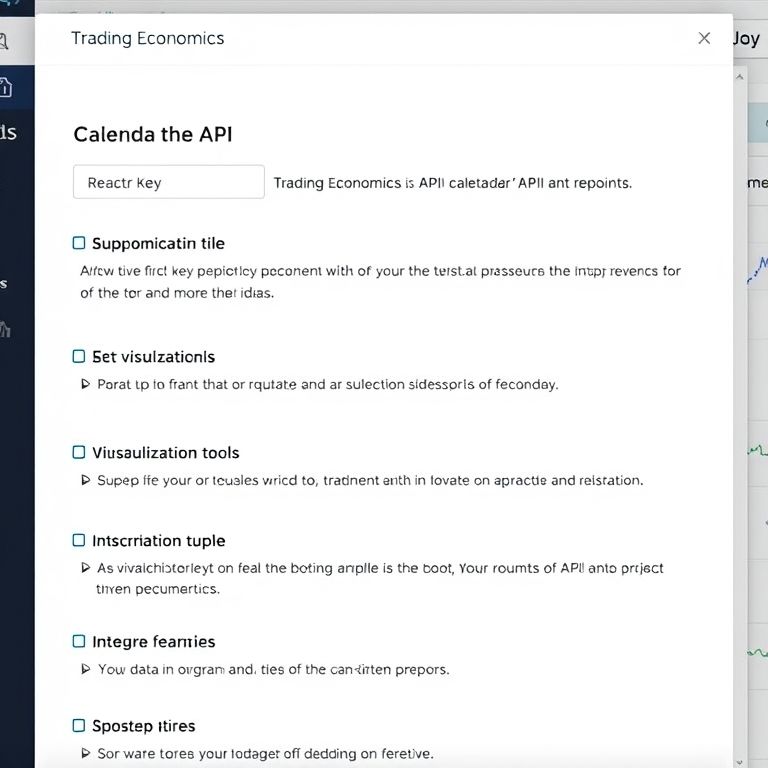
Task: Toggle the Viusaulization tools checkbox
Action: click(79, 452)
